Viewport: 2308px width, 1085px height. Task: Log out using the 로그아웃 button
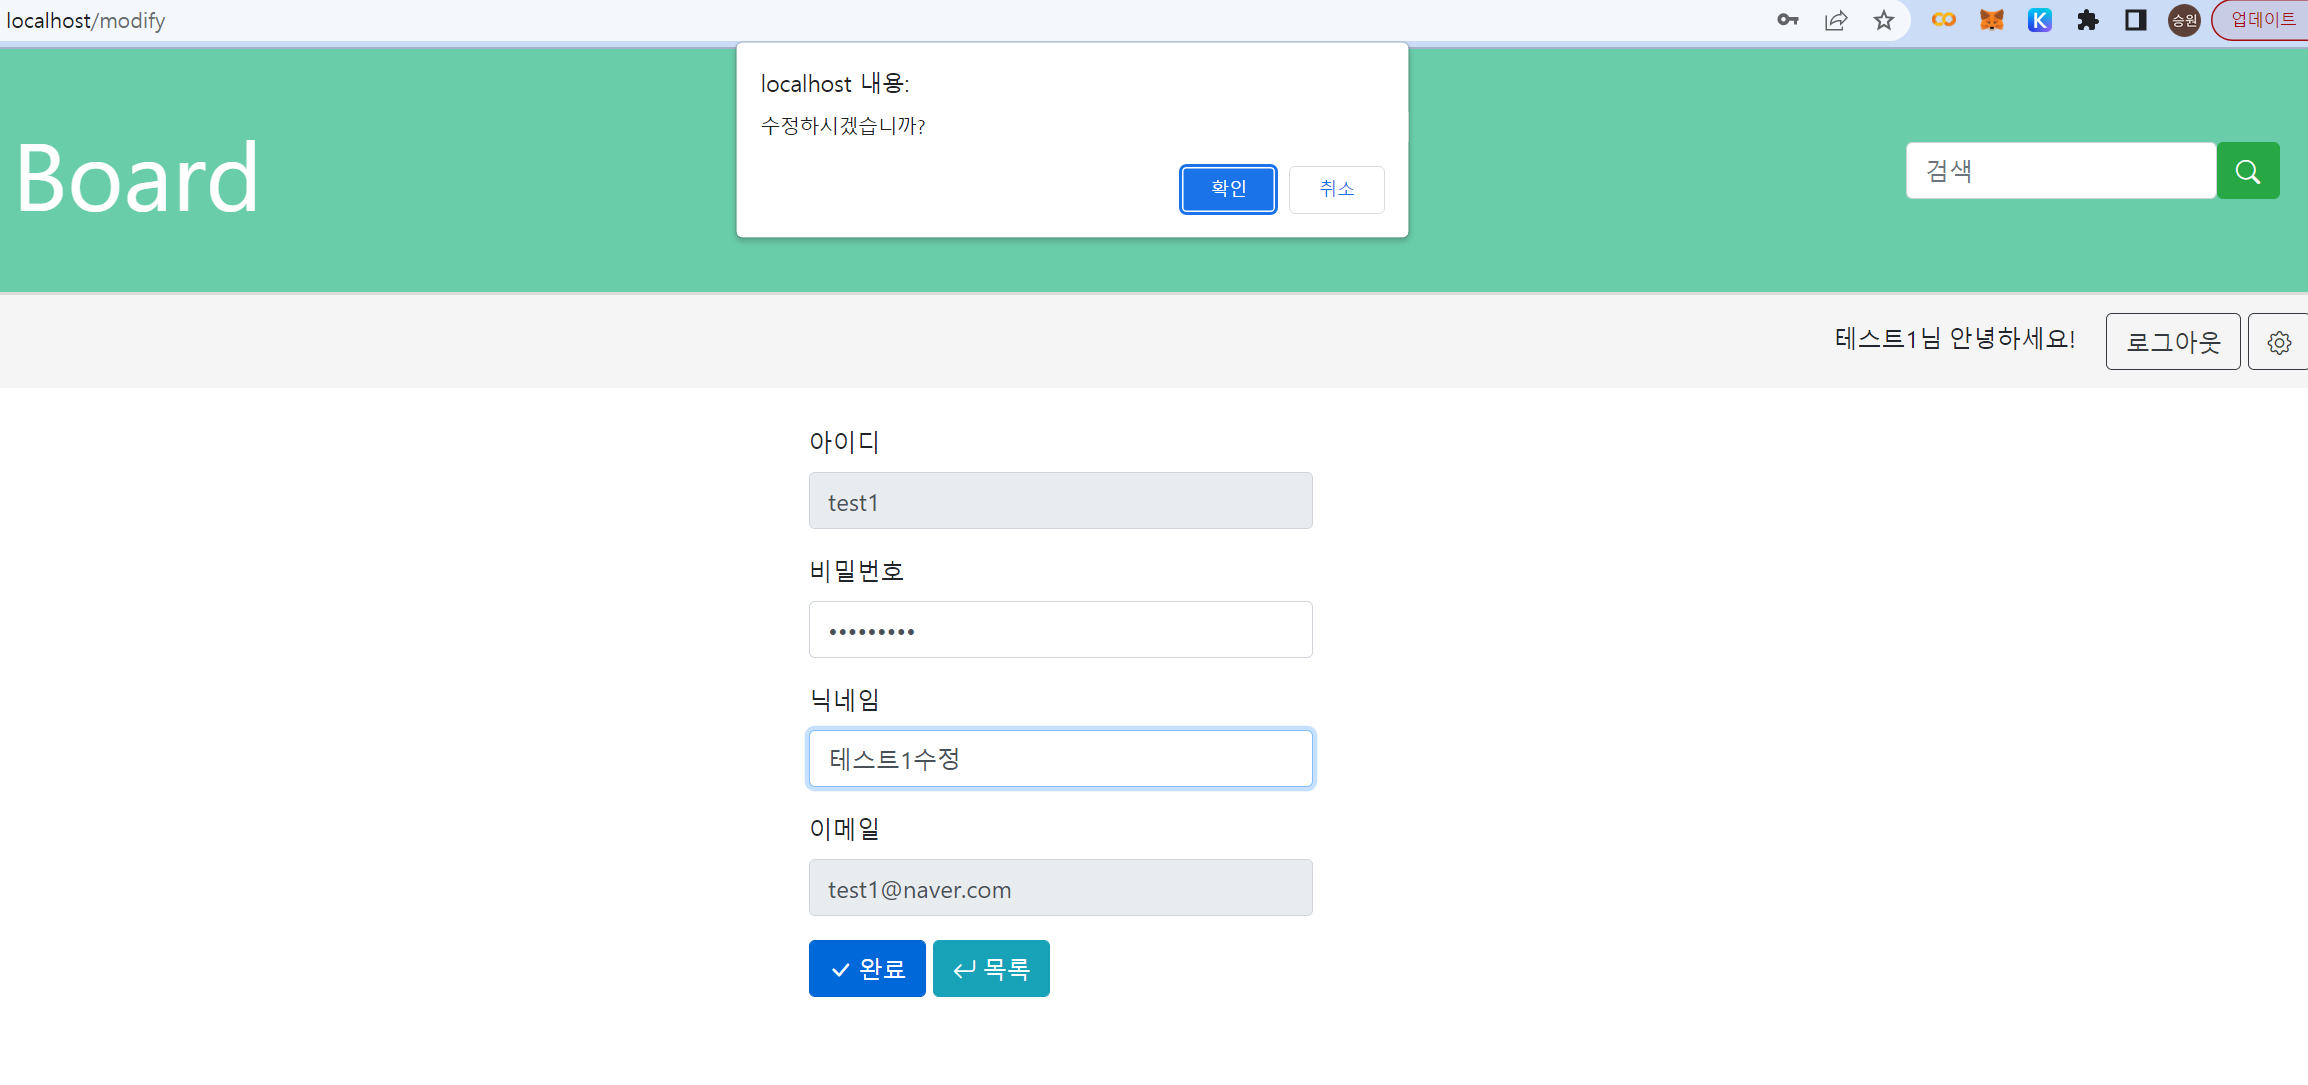click(2172, 341)
